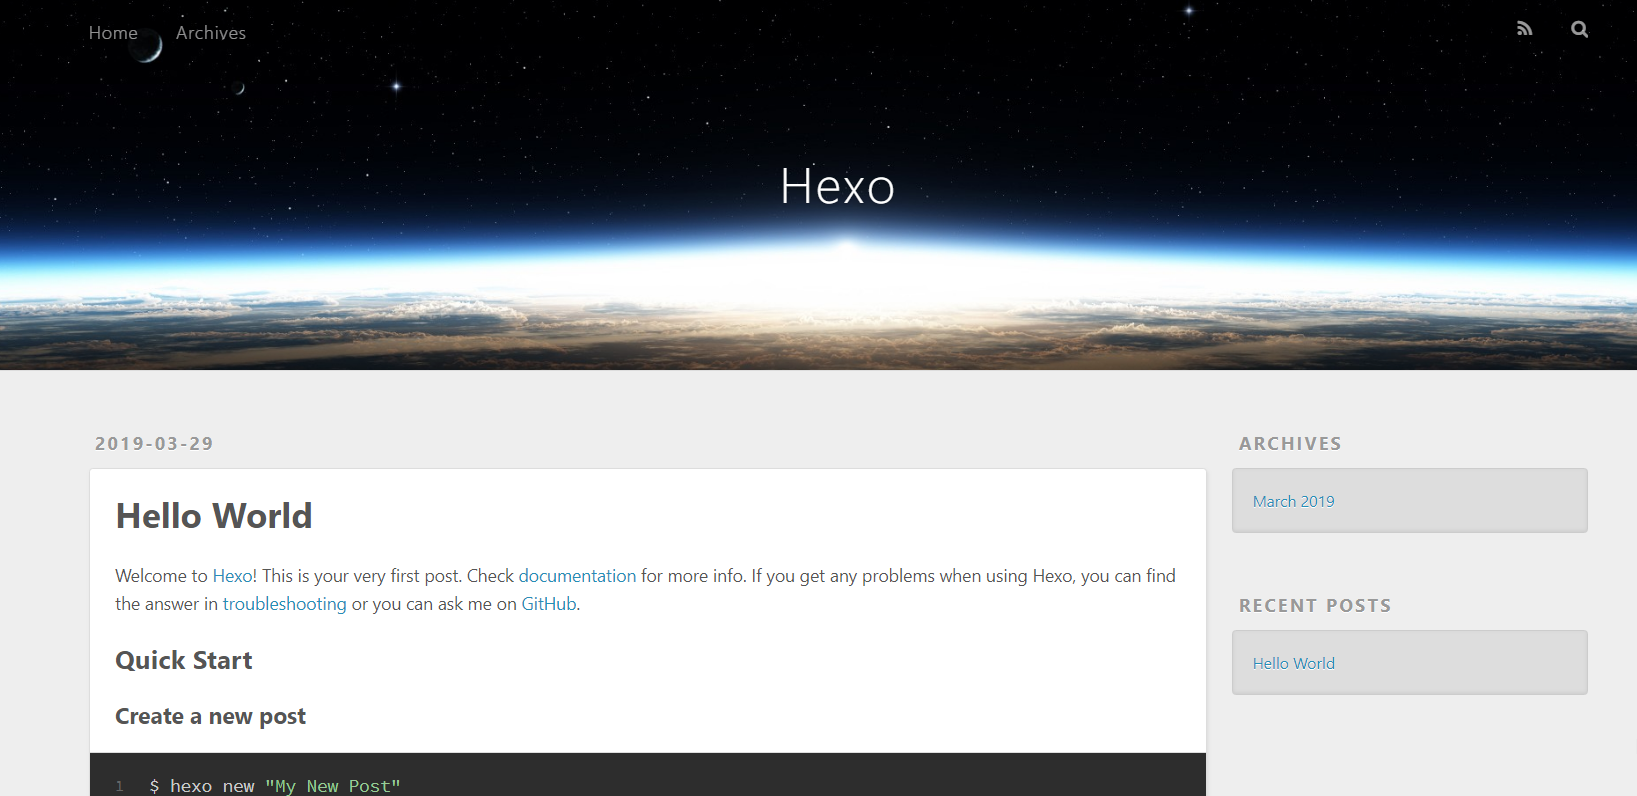Image resolution: width=1637 pixels, height=796 pixels.
Task: Open the 2019-03-29 post date link
Action: coord(154,444)
